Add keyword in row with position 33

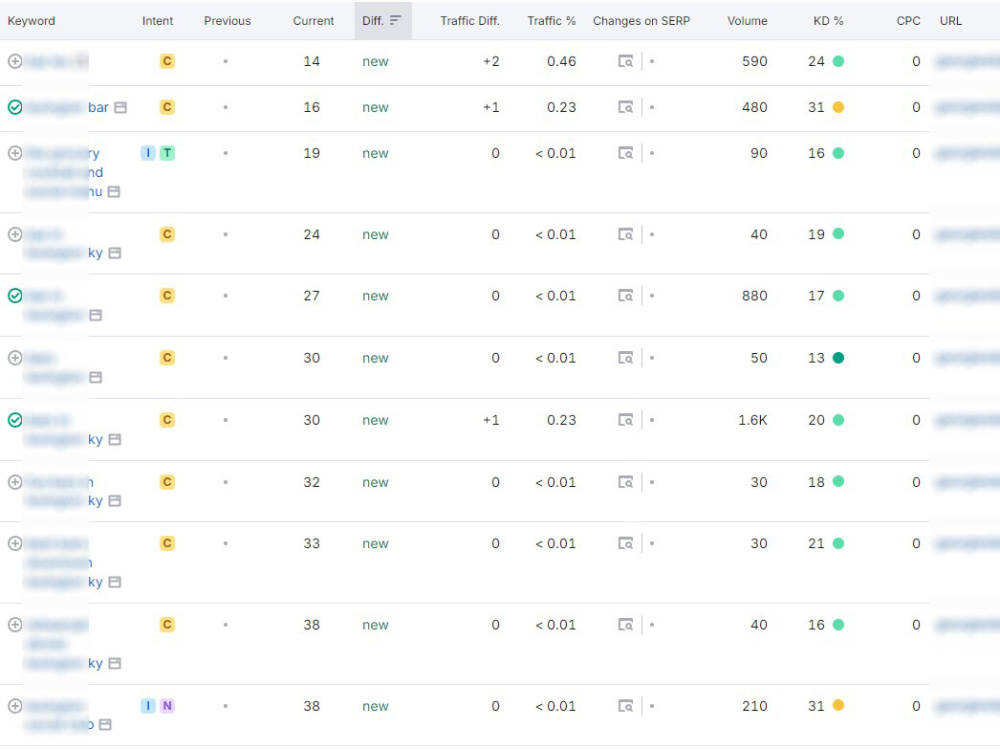click(15, 543)
